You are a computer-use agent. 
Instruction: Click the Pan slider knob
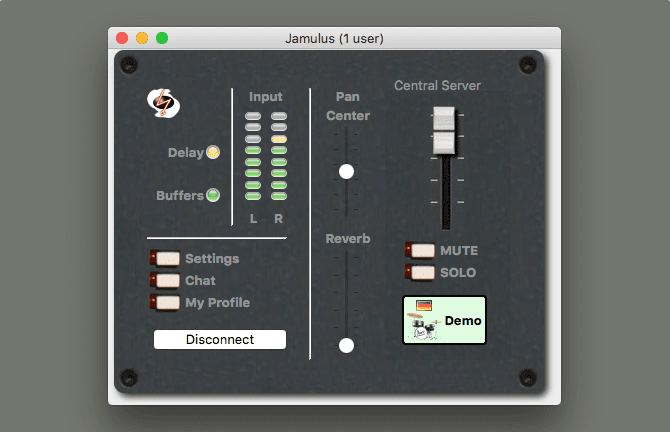346,171
